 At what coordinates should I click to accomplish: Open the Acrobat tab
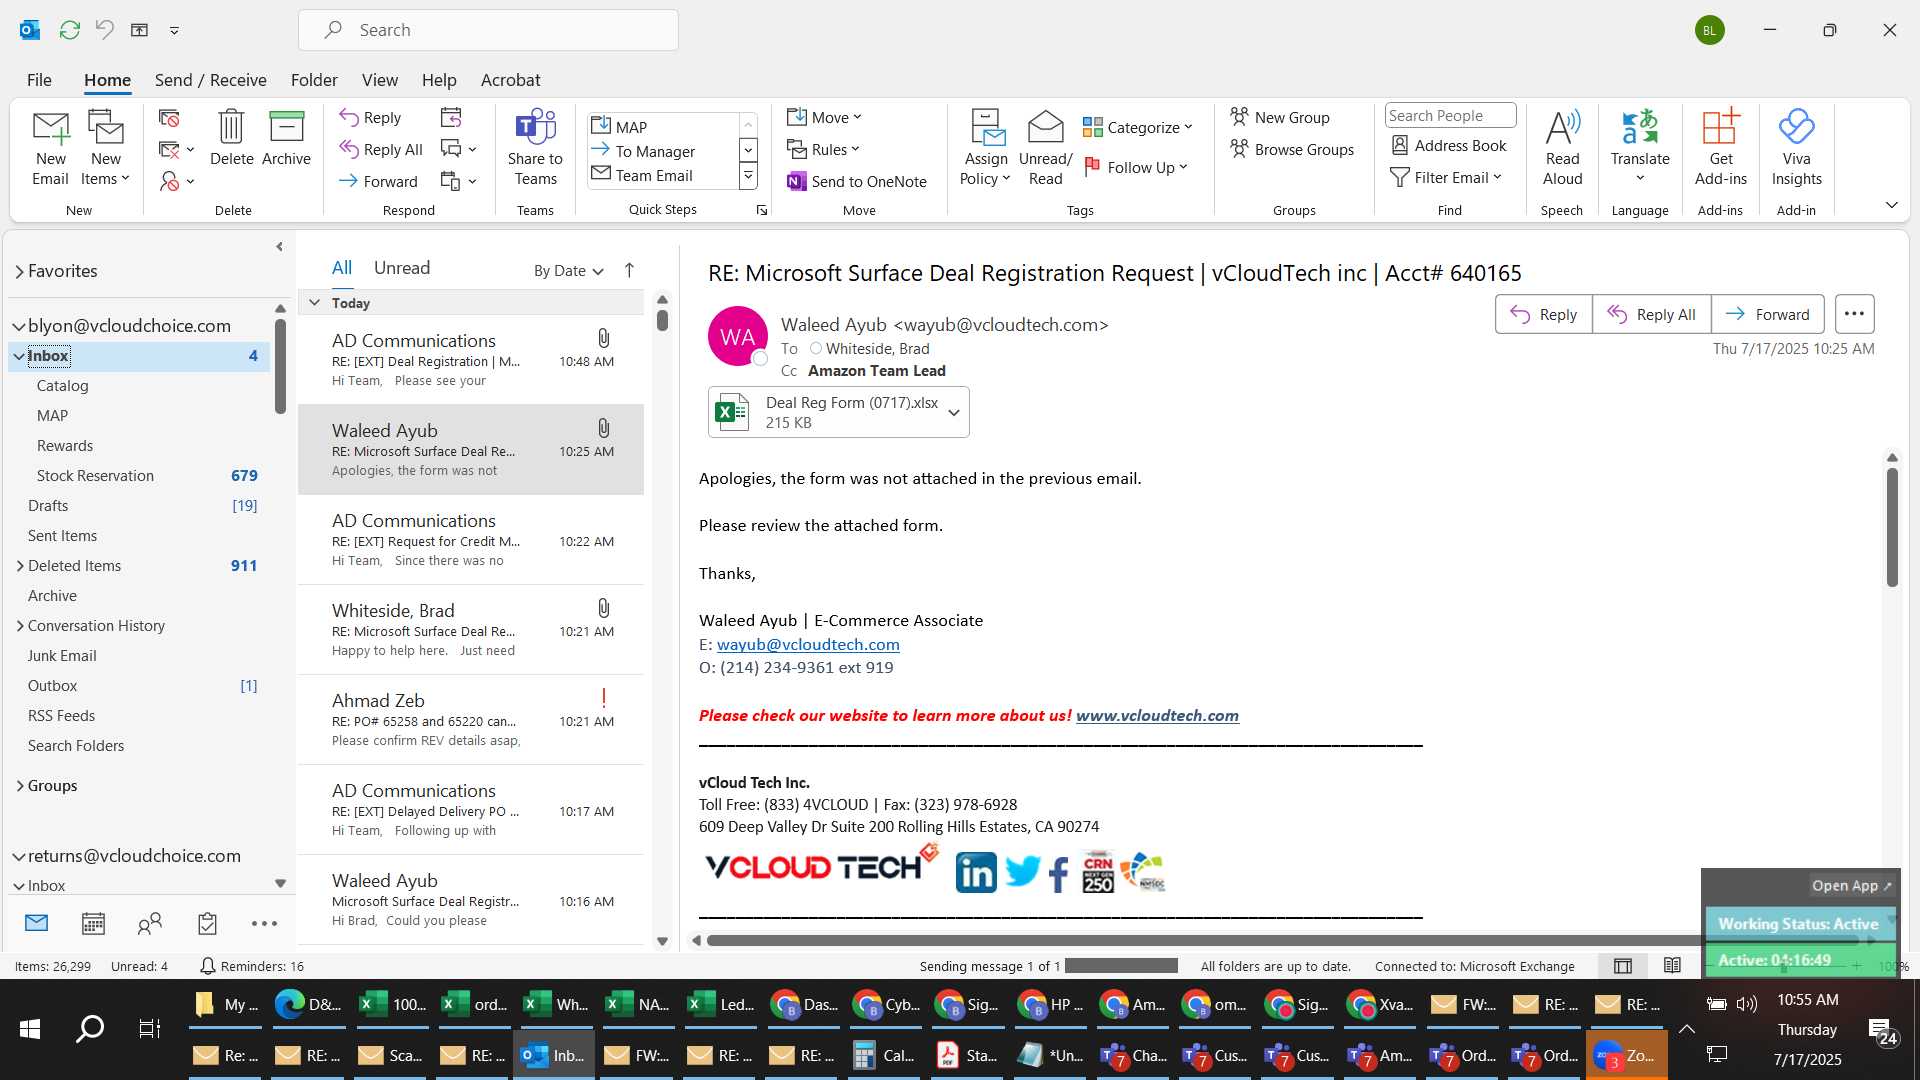[x=510, y=80]
